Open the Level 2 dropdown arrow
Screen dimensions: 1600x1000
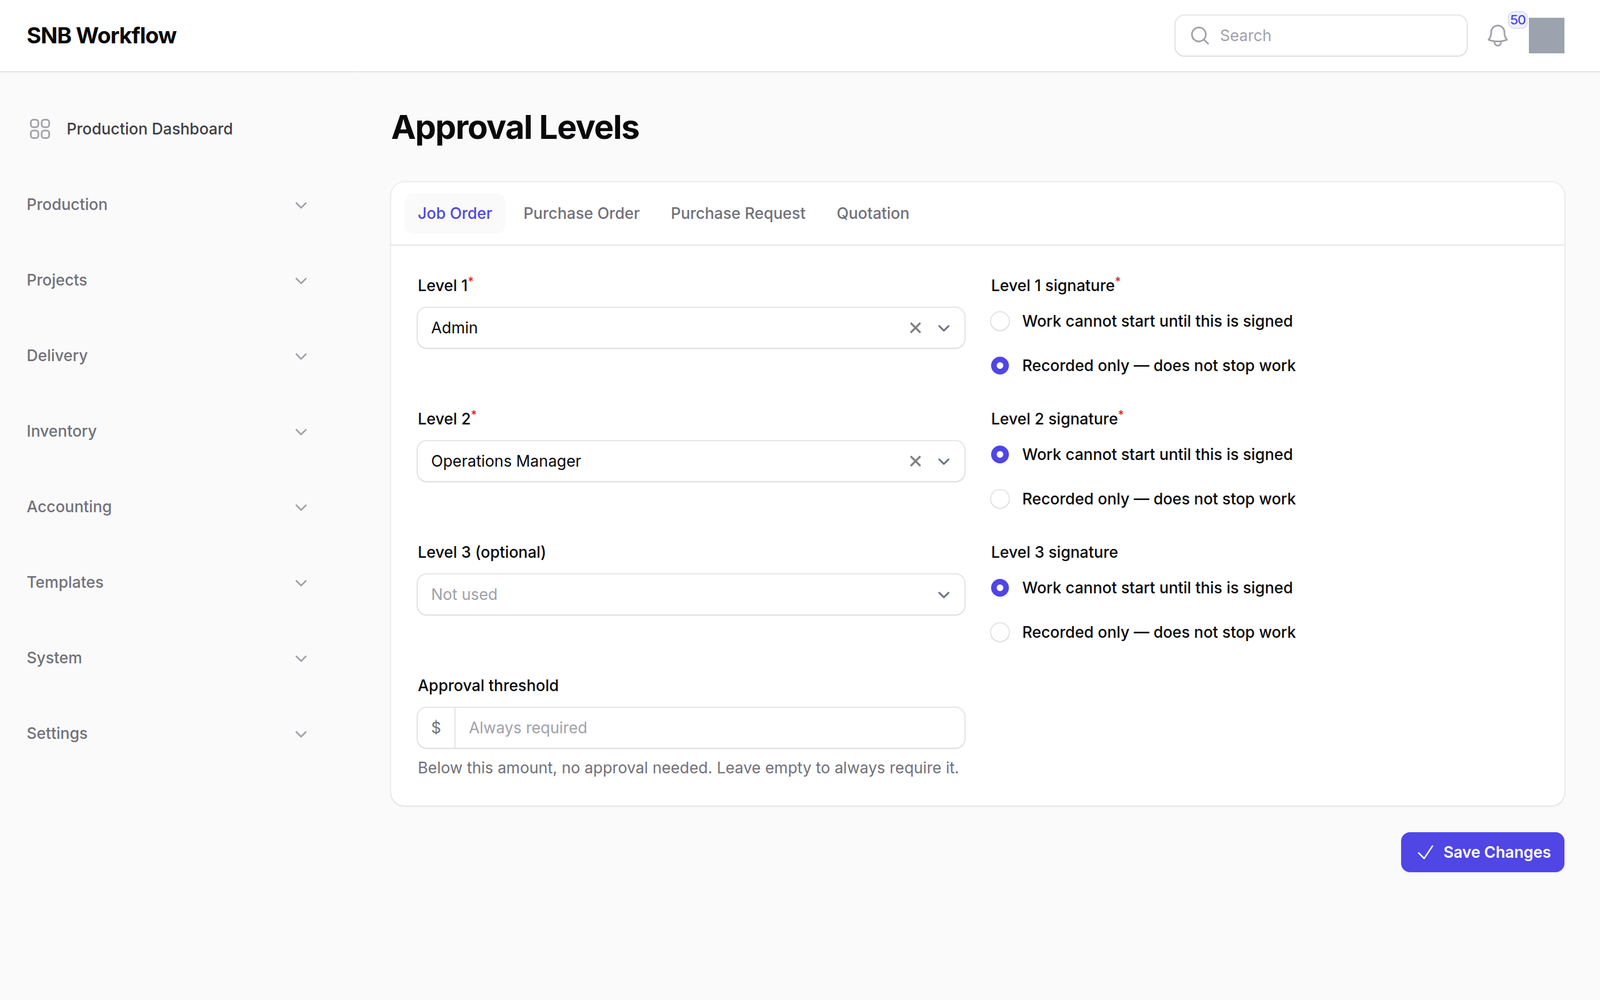pyautogui.click(x=944, y=461)
